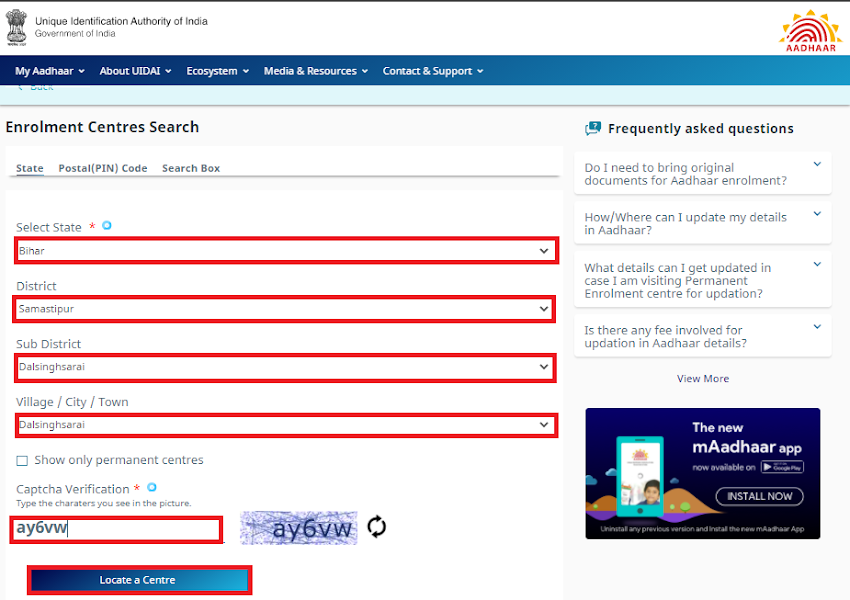850x600 pixels.
Task: Open the Media & Resources menu
Action: pyautogui.click(x=316, y=71)
